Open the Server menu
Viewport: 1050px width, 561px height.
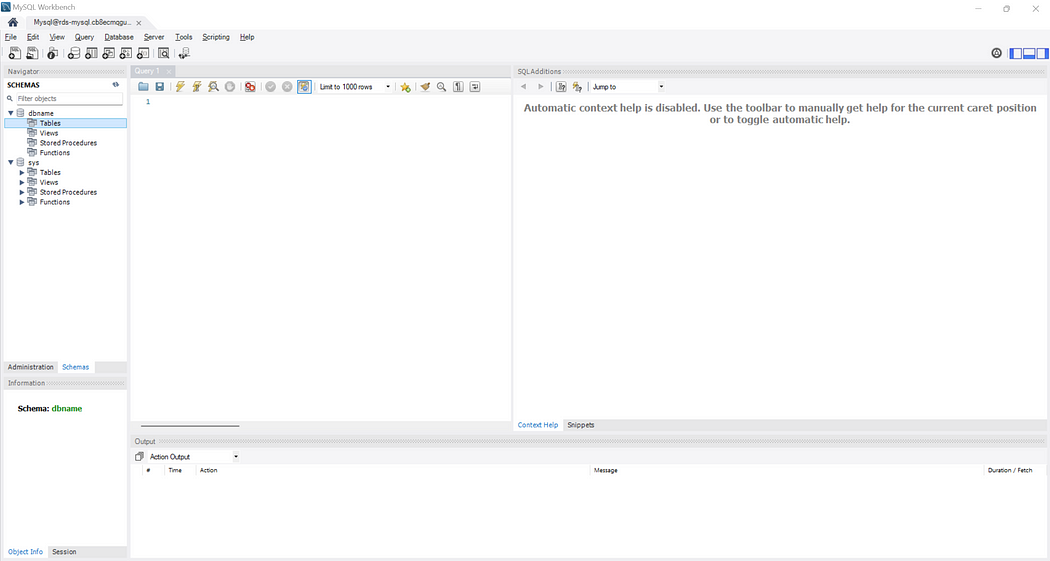coord(154,37)
